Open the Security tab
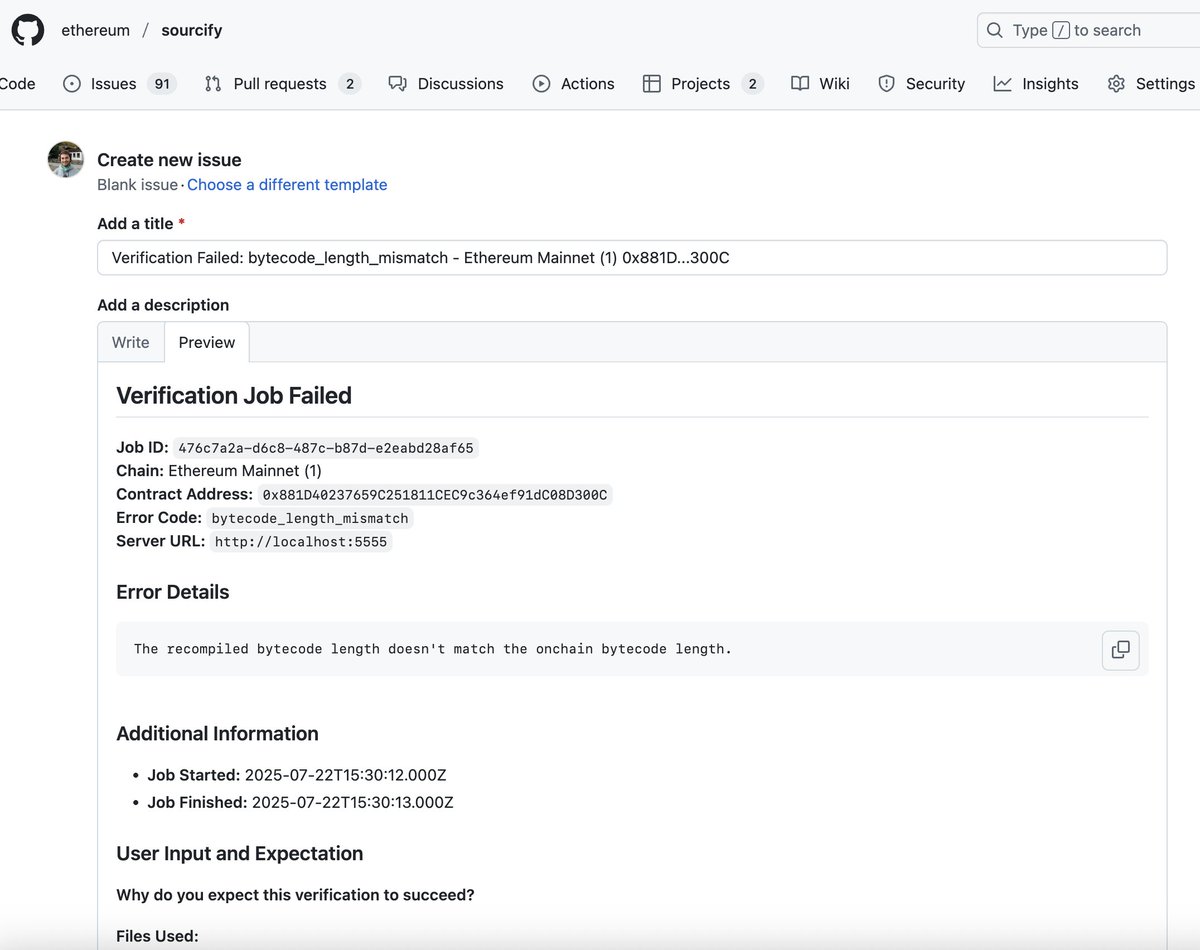Screen dimensions: 1200x950 (x=921, y=84)
